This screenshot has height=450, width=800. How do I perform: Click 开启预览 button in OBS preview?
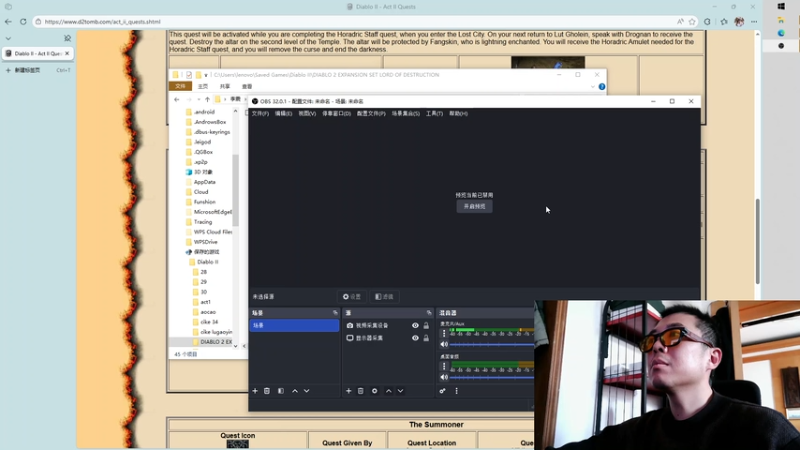point(474,207)
